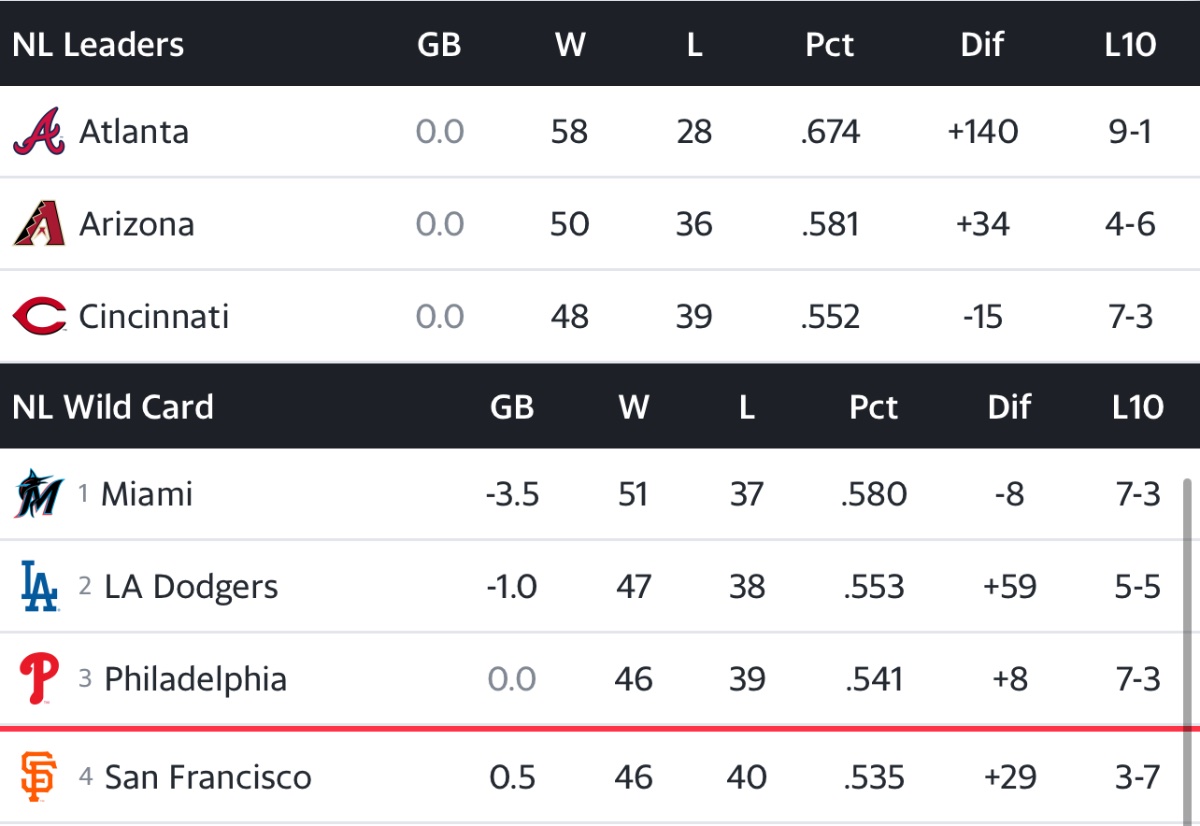This screenshot has width=1200, height=826.
Task: Sort NL Leaders by W column
Action: point(570,45)
